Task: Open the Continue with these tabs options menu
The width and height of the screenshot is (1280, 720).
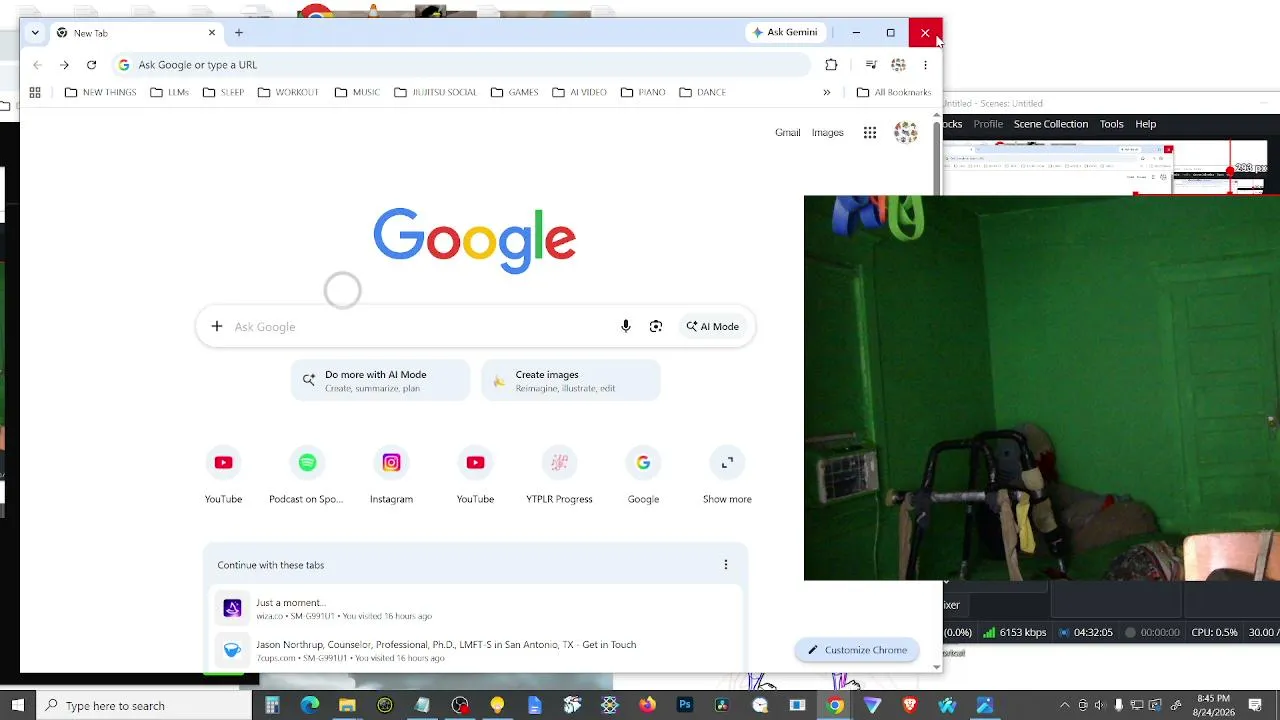Action: click(x=726, y=565)
